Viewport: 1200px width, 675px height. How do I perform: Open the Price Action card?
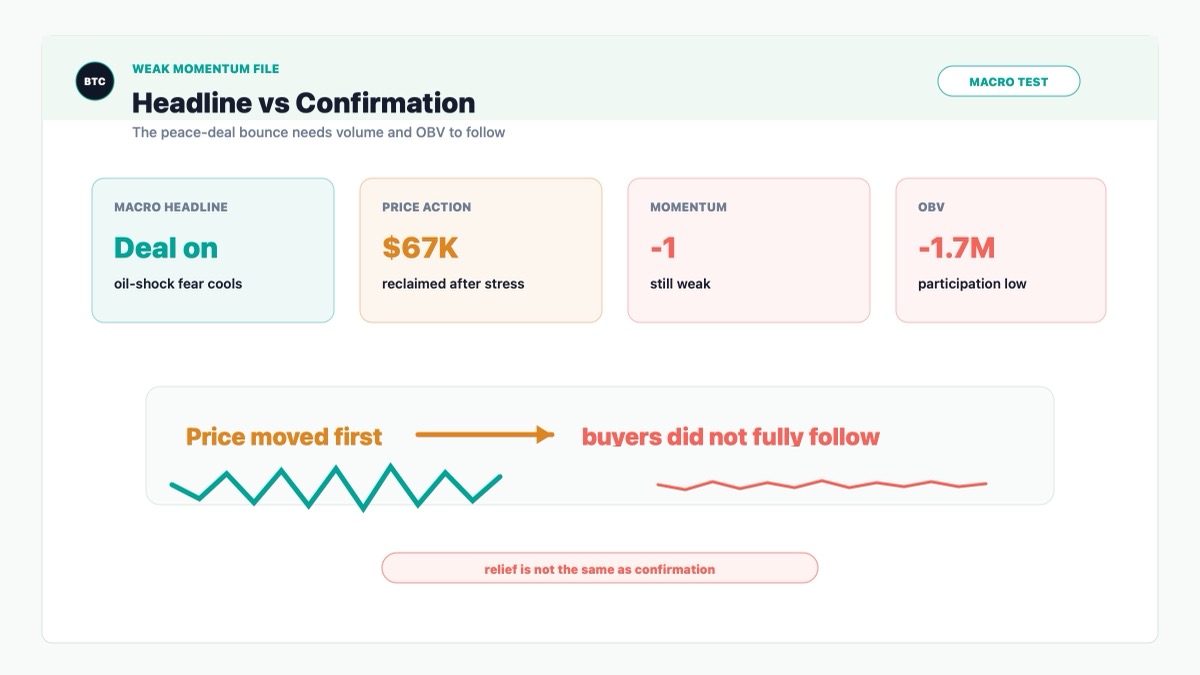tap(481, 250)
